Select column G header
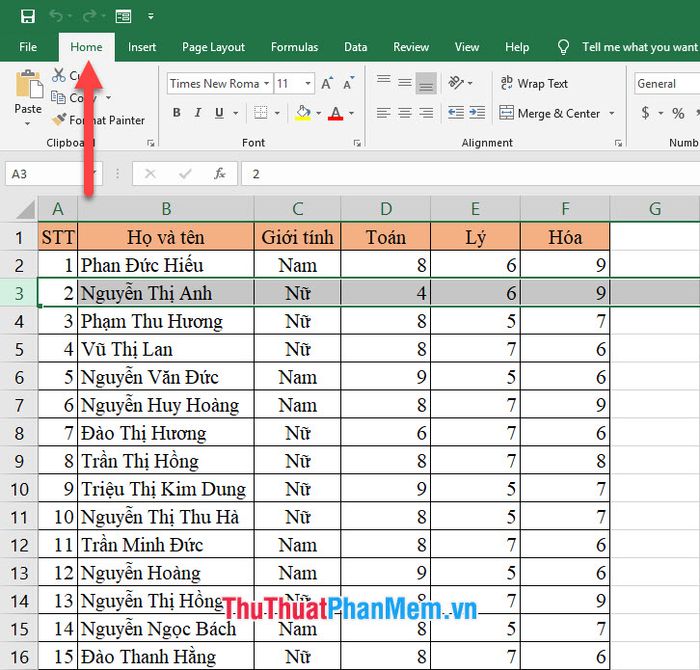The height and width of the screenshot is (670, 700). click(x=654, y=208)
